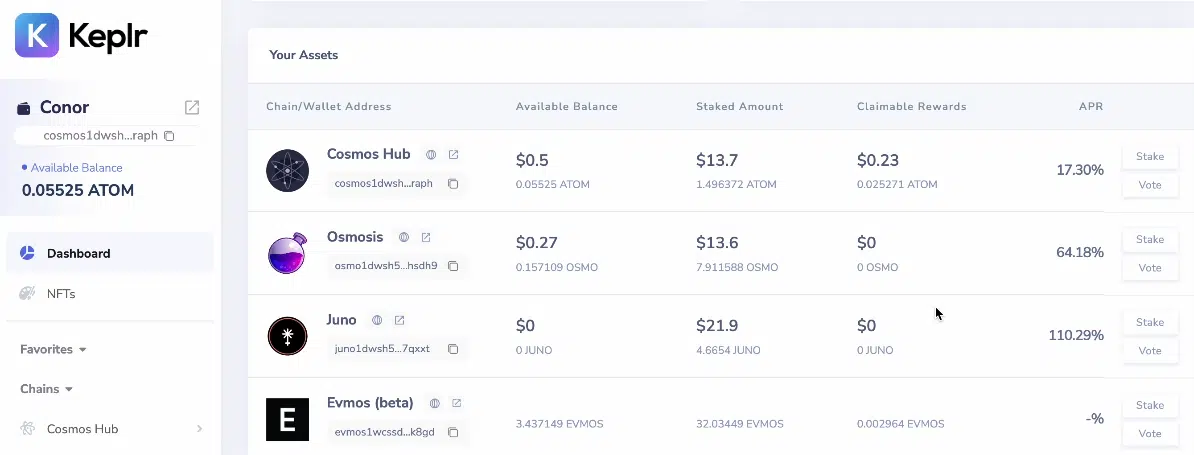The height and width of the screenshot is (455, 1194).
Task: Click the Osmosis flask logo
Action: point(287,253)
